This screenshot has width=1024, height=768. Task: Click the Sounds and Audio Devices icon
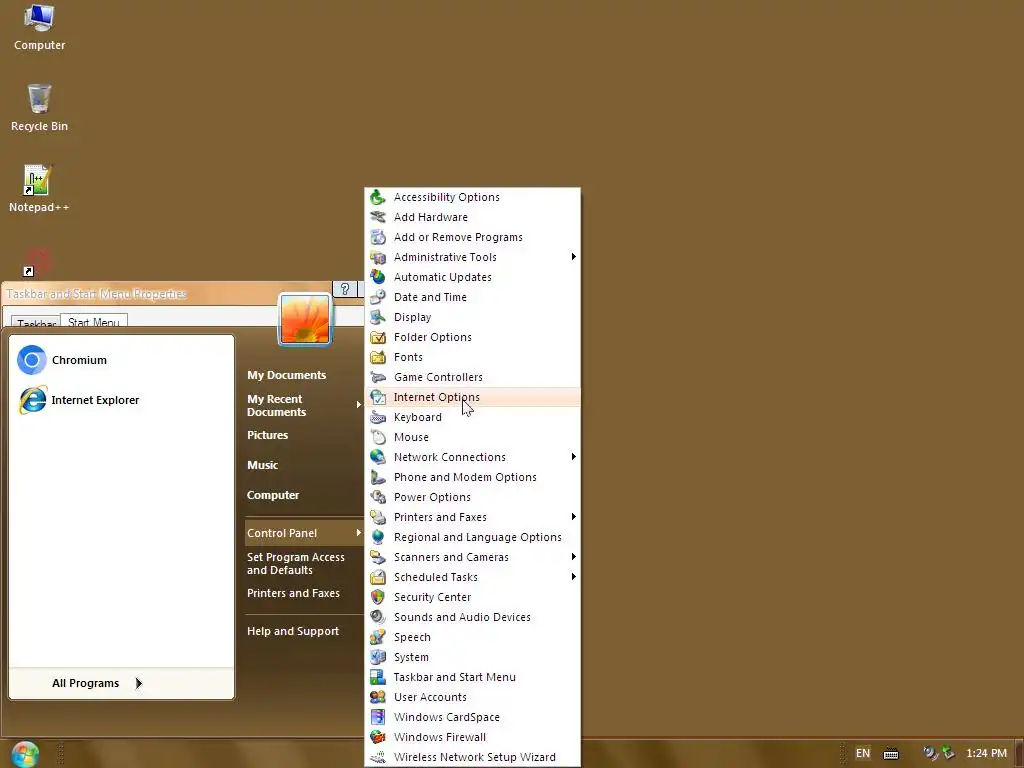coord(377,617)
